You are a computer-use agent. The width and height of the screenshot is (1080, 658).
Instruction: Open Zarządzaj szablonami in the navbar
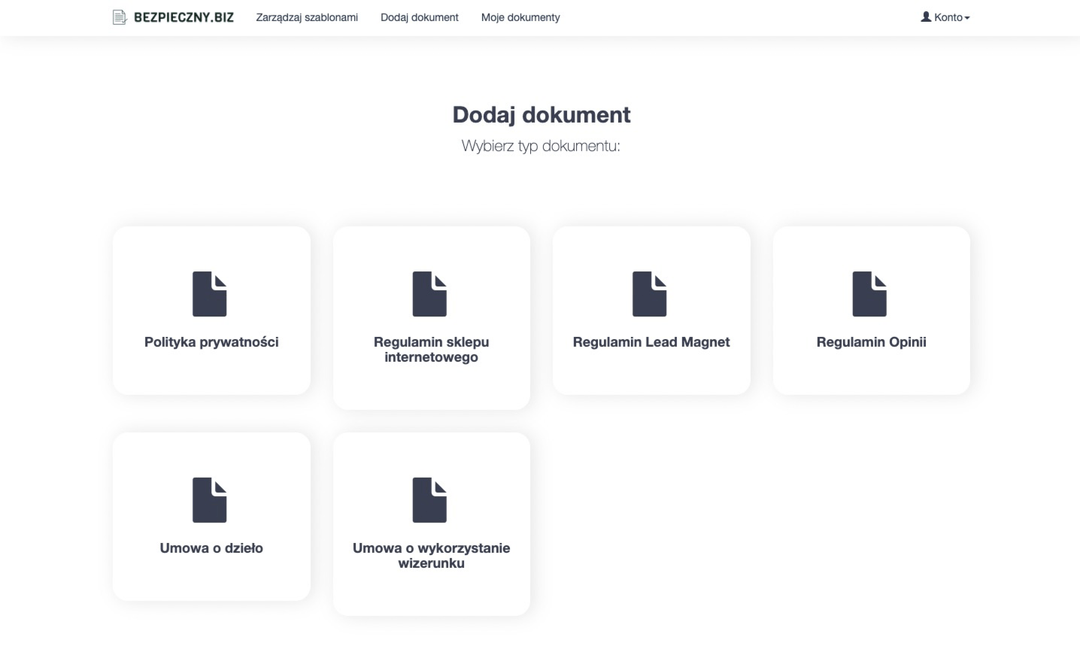(x=307, y=17)
